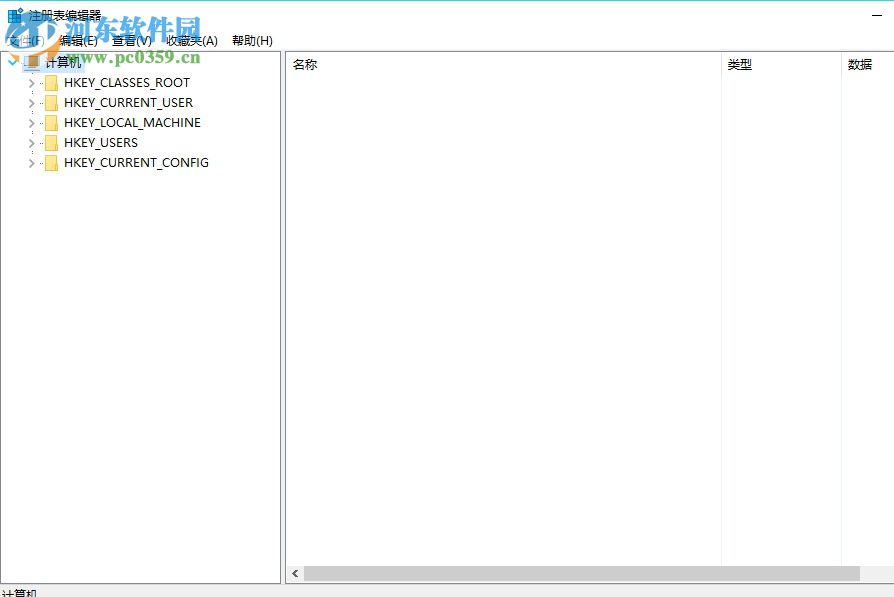
Task: Open the 帮助(H) menu
Action: [x=253, y=40]
